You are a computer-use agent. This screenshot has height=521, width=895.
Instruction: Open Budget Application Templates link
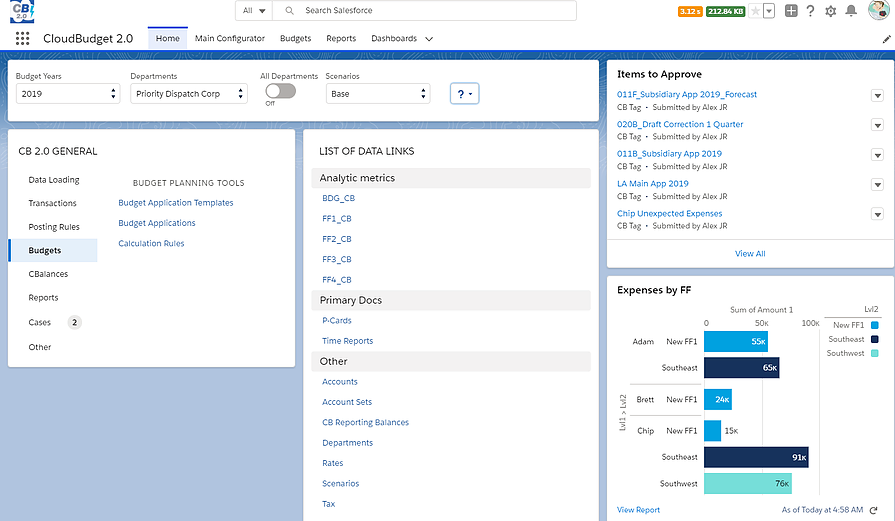coord(176,203)
